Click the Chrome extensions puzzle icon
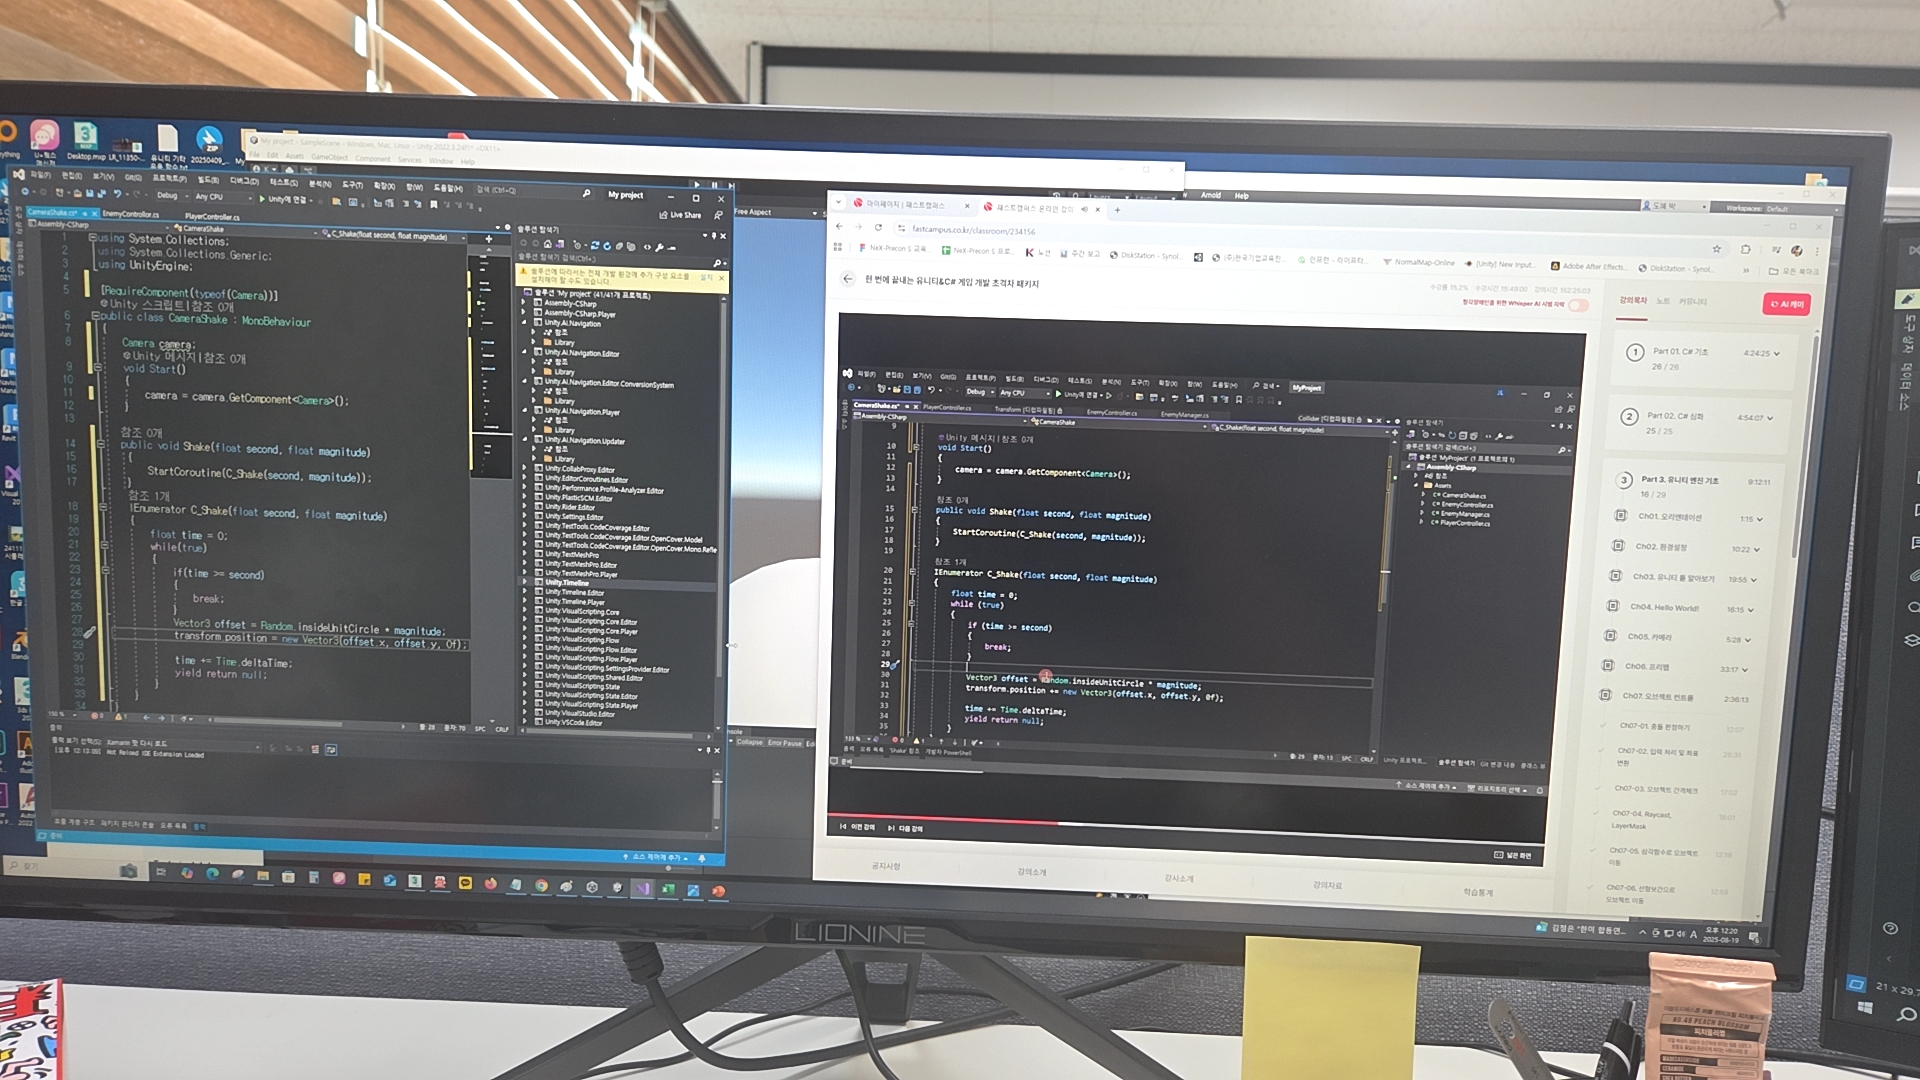The height and width of the screenshot is (1080, 1920). click(x=1746, y=249)
